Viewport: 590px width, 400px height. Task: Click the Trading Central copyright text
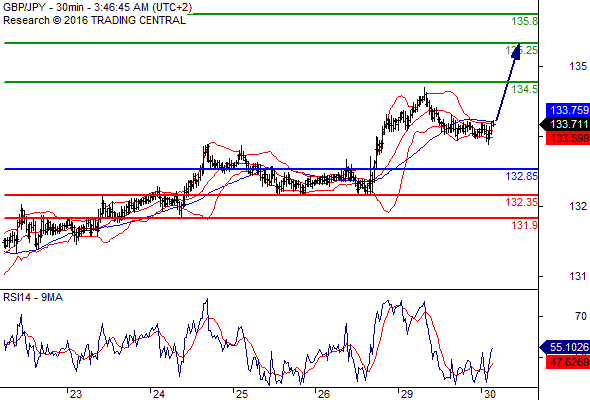(94, 20)
